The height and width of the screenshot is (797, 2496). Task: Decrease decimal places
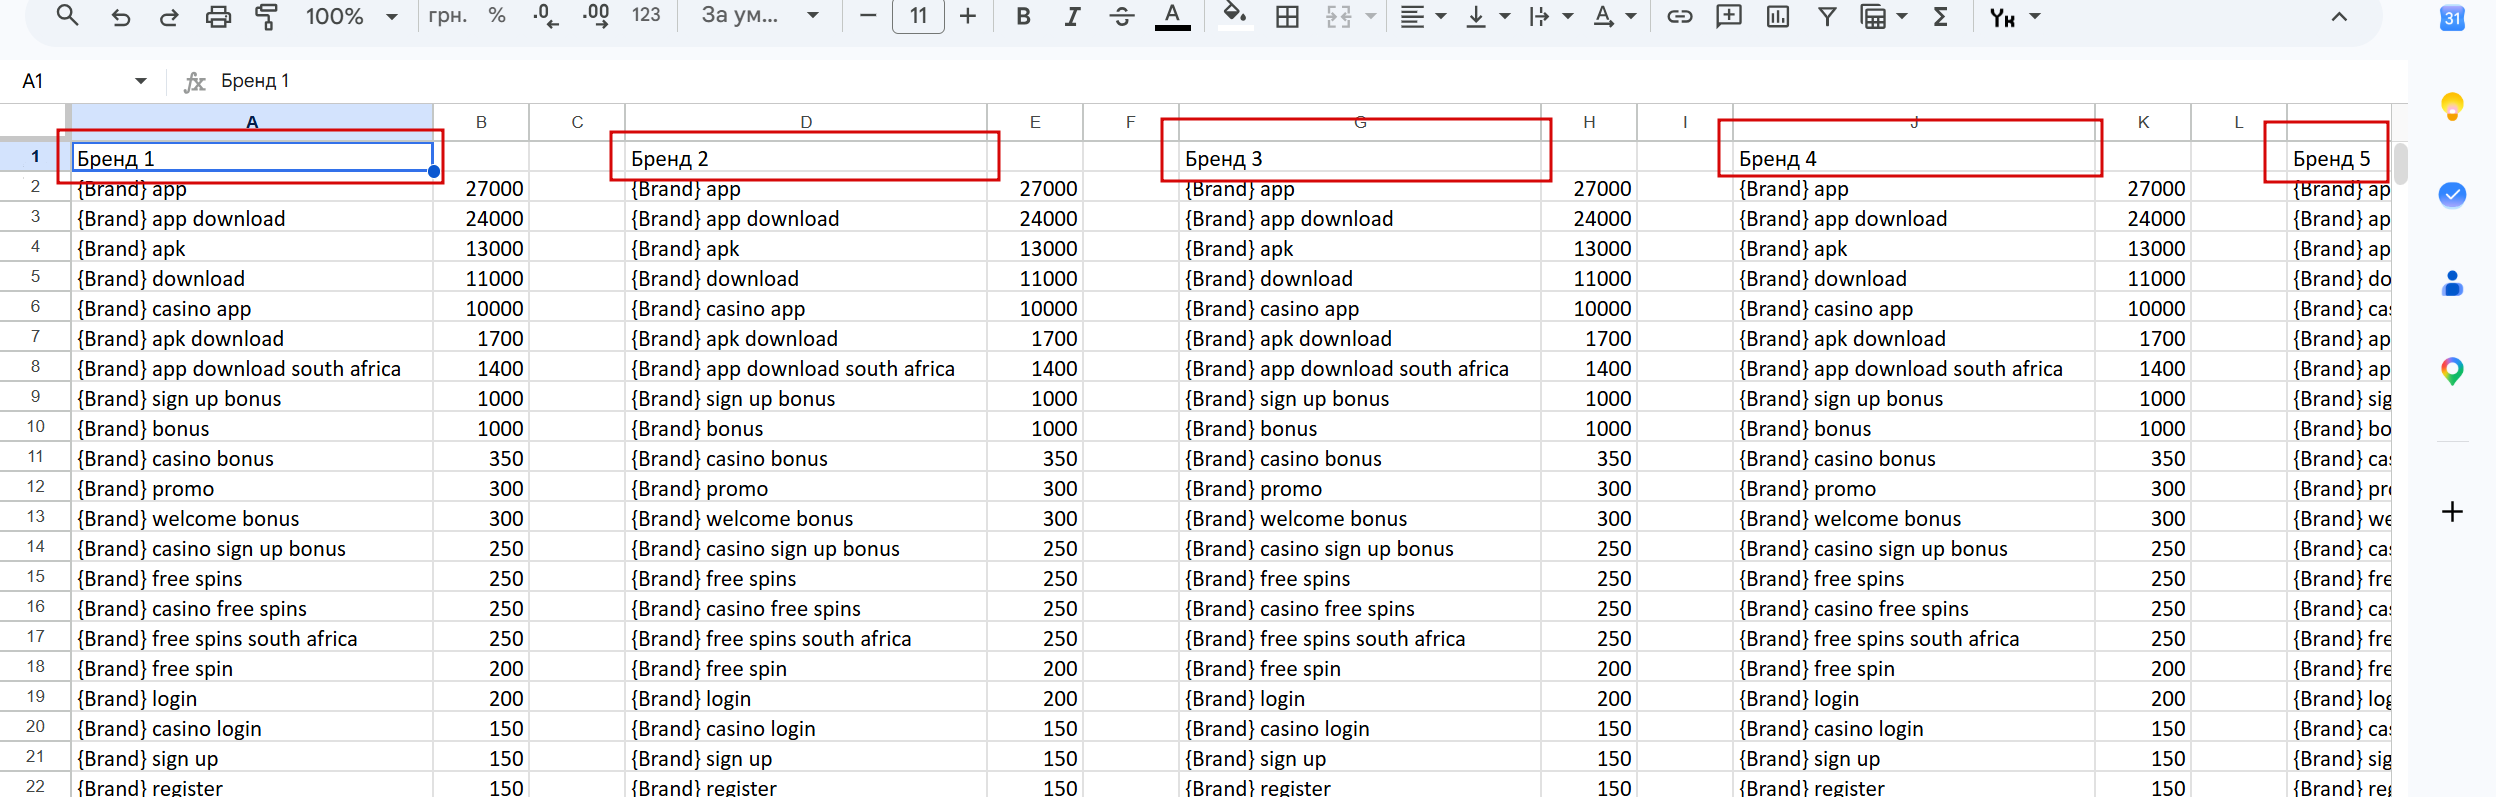coord(546,16)
